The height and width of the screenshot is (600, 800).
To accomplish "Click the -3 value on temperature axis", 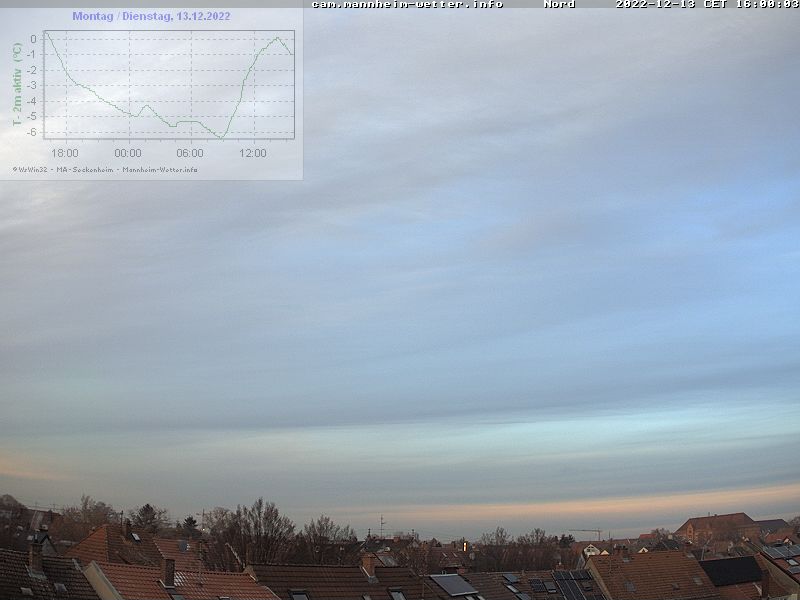I will pyautogui.click(x=33, y=86).
